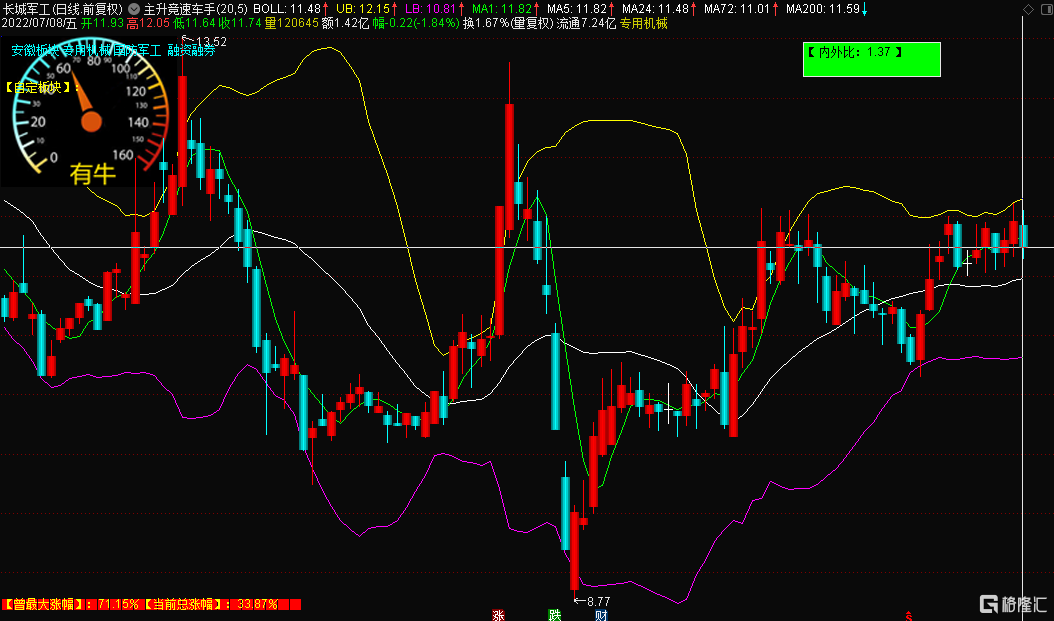Click the red 涨 marker at the bottom

pos(498,615)
